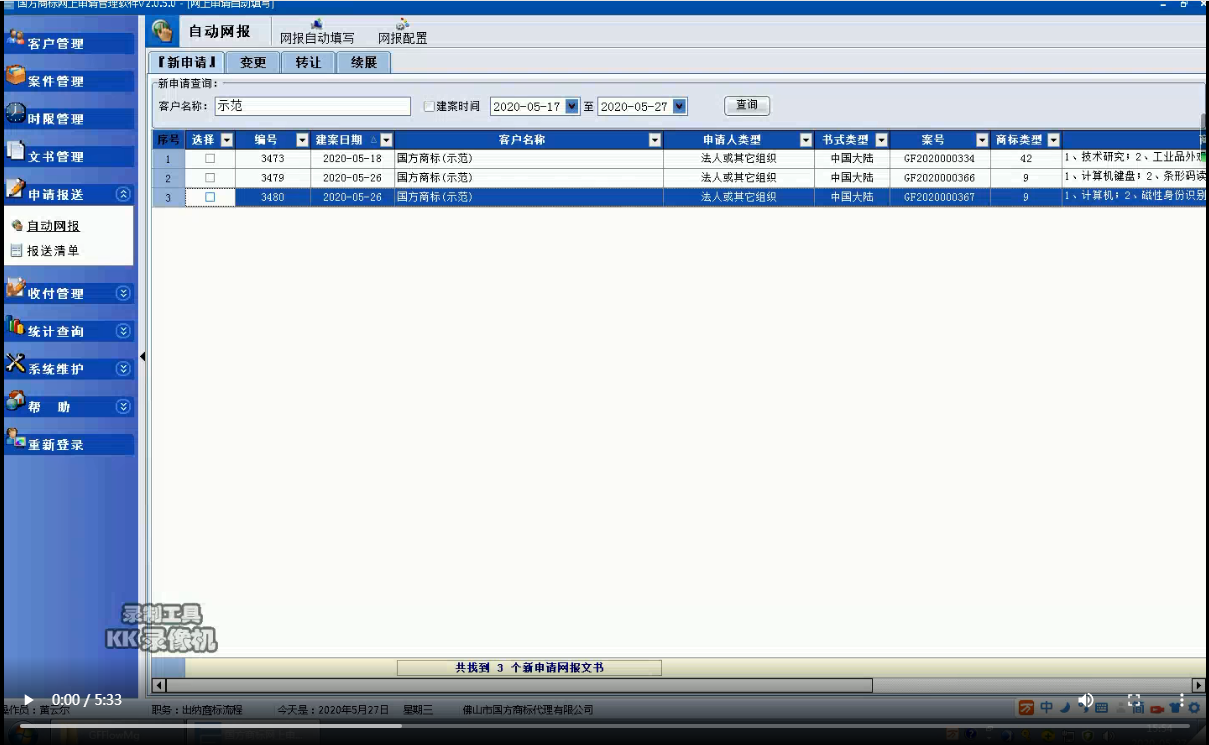
Task: Toggle video fullscreen icon
Action: coord(1134,701)
